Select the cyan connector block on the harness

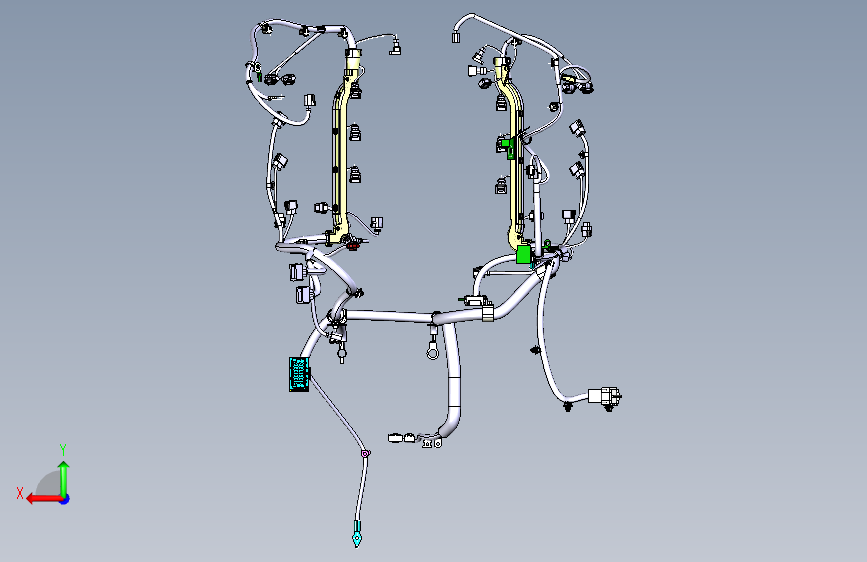click(x=299, y=374)
